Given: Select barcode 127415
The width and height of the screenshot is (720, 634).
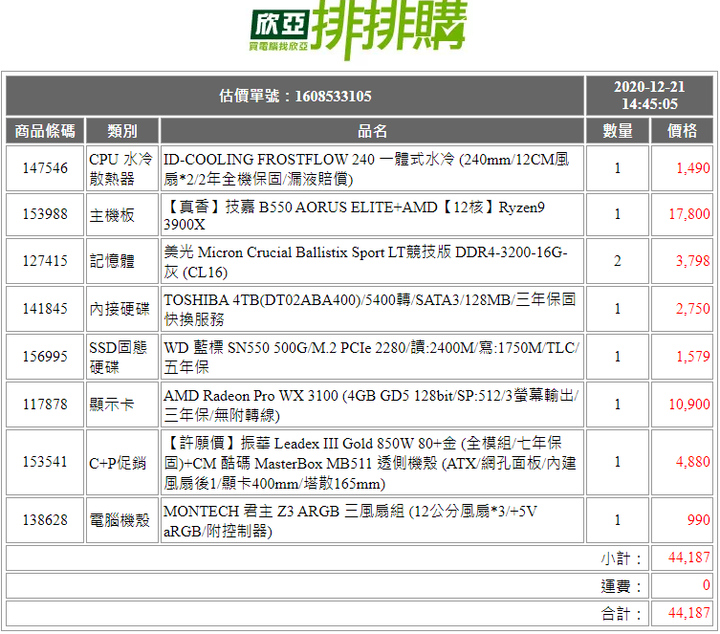Looking at the screenshot, I should click(x=45, y=261).
